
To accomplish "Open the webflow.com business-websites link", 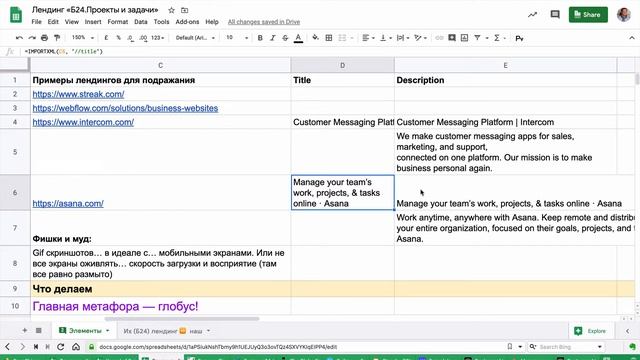I will coord(125,108).
